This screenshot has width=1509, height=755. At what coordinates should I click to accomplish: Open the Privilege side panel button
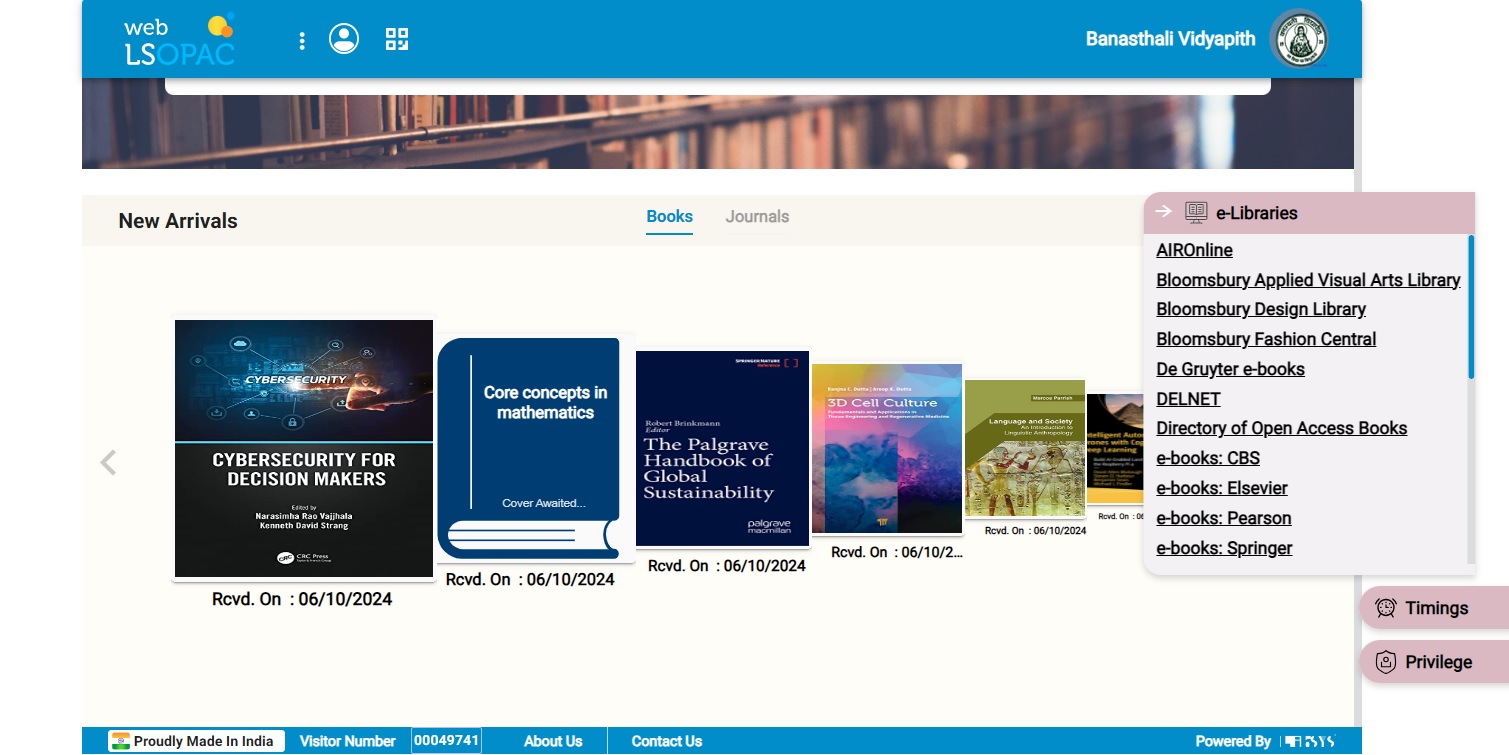[x=1434, y=662]
